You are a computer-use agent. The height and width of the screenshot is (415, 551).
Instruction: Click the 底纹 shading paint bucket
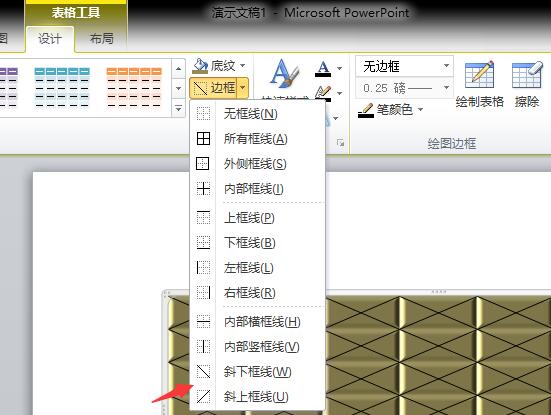[200, 65]
